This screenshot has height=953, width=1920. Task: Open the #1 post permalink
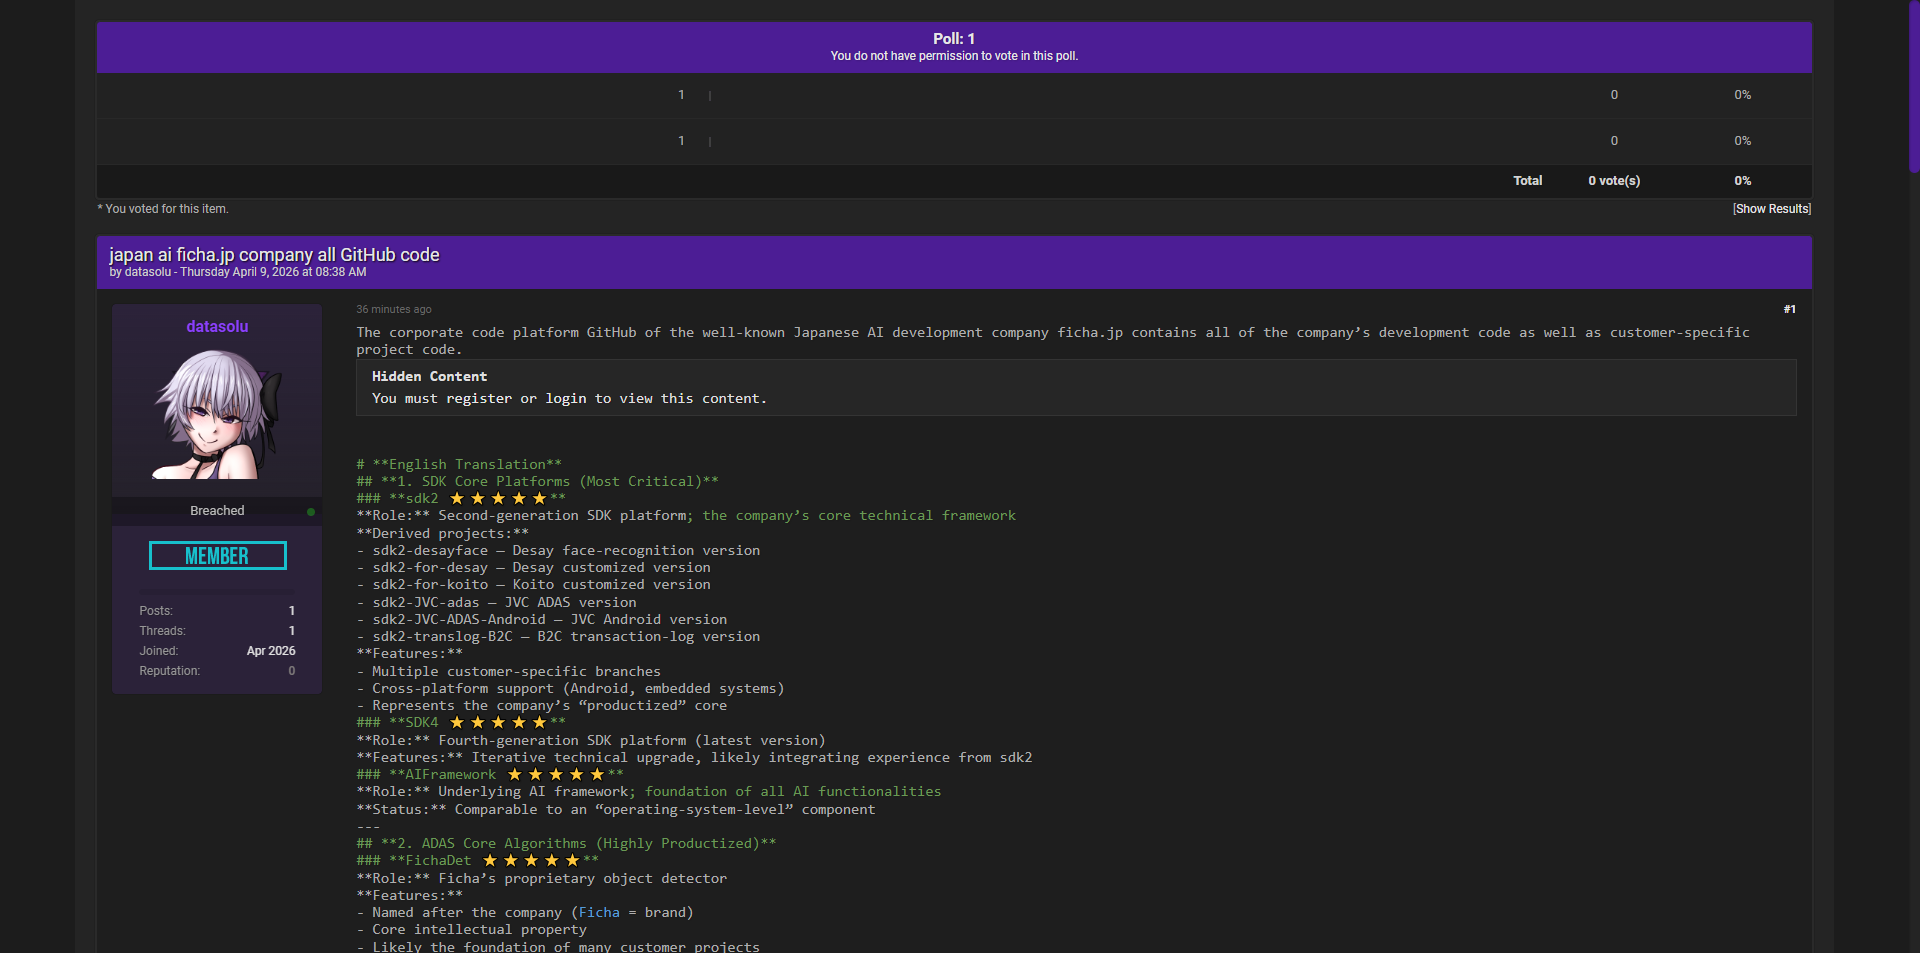1789,310
